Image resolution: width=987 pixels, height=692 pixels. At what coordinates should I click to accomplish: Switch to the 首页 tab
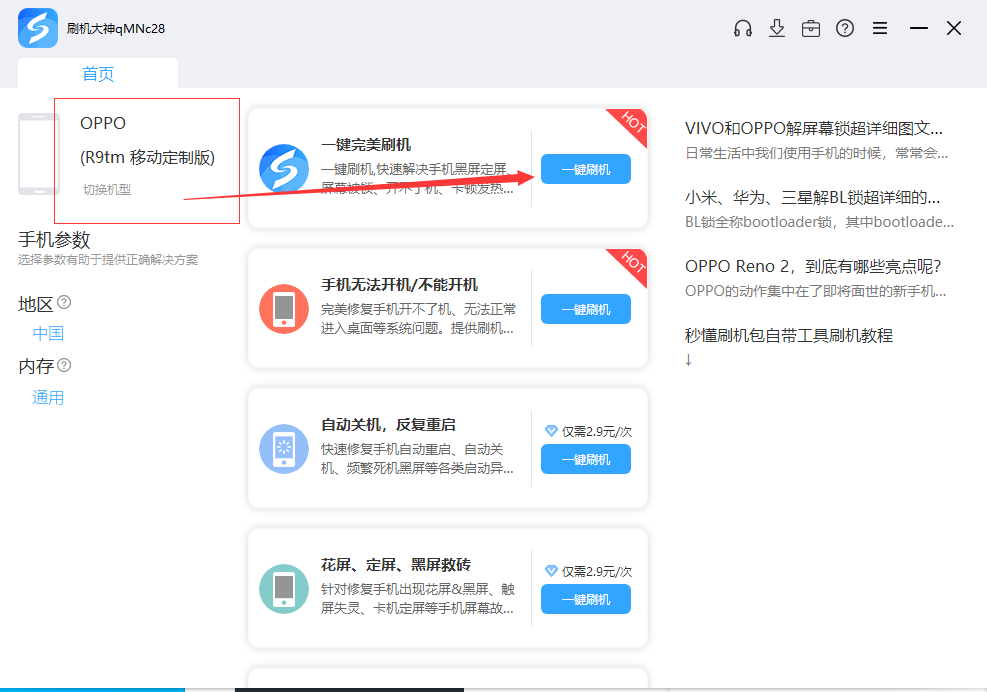coord(98,74)
